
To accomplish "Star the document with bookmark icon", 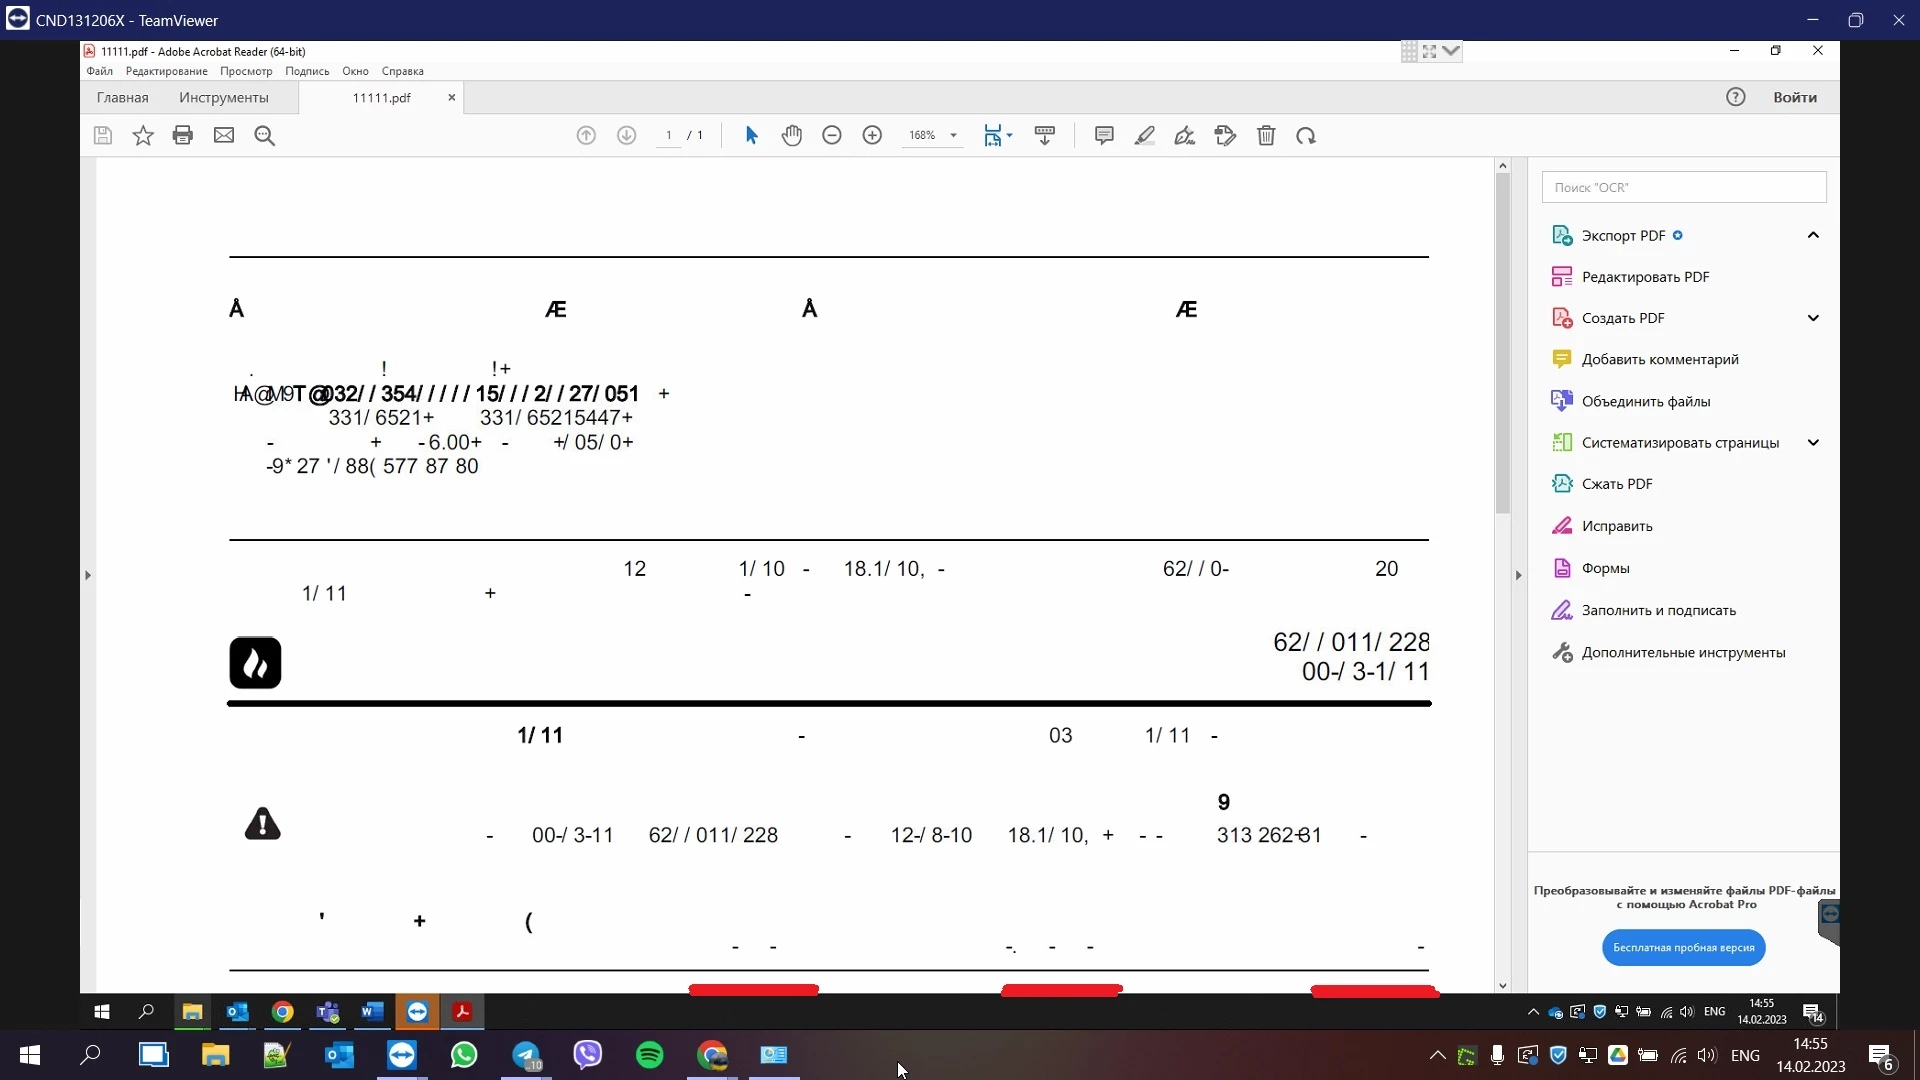I will 143,135.
